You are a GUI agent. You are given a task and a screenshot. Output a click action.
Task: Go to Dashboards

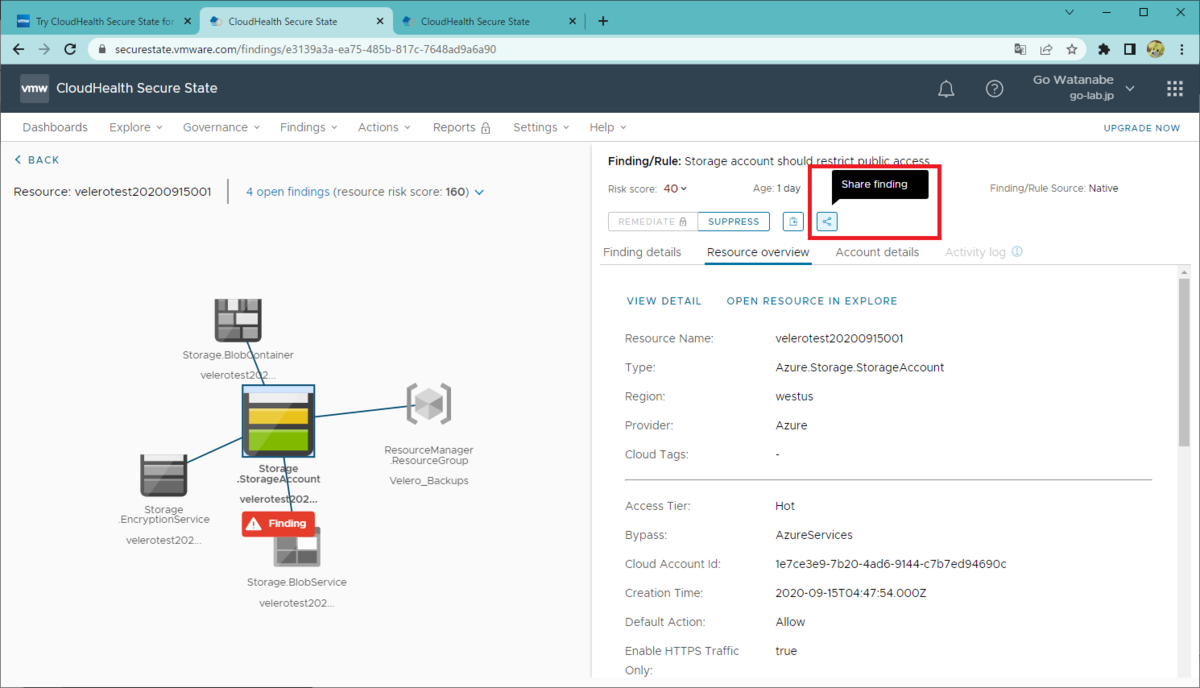coord(55,127)
